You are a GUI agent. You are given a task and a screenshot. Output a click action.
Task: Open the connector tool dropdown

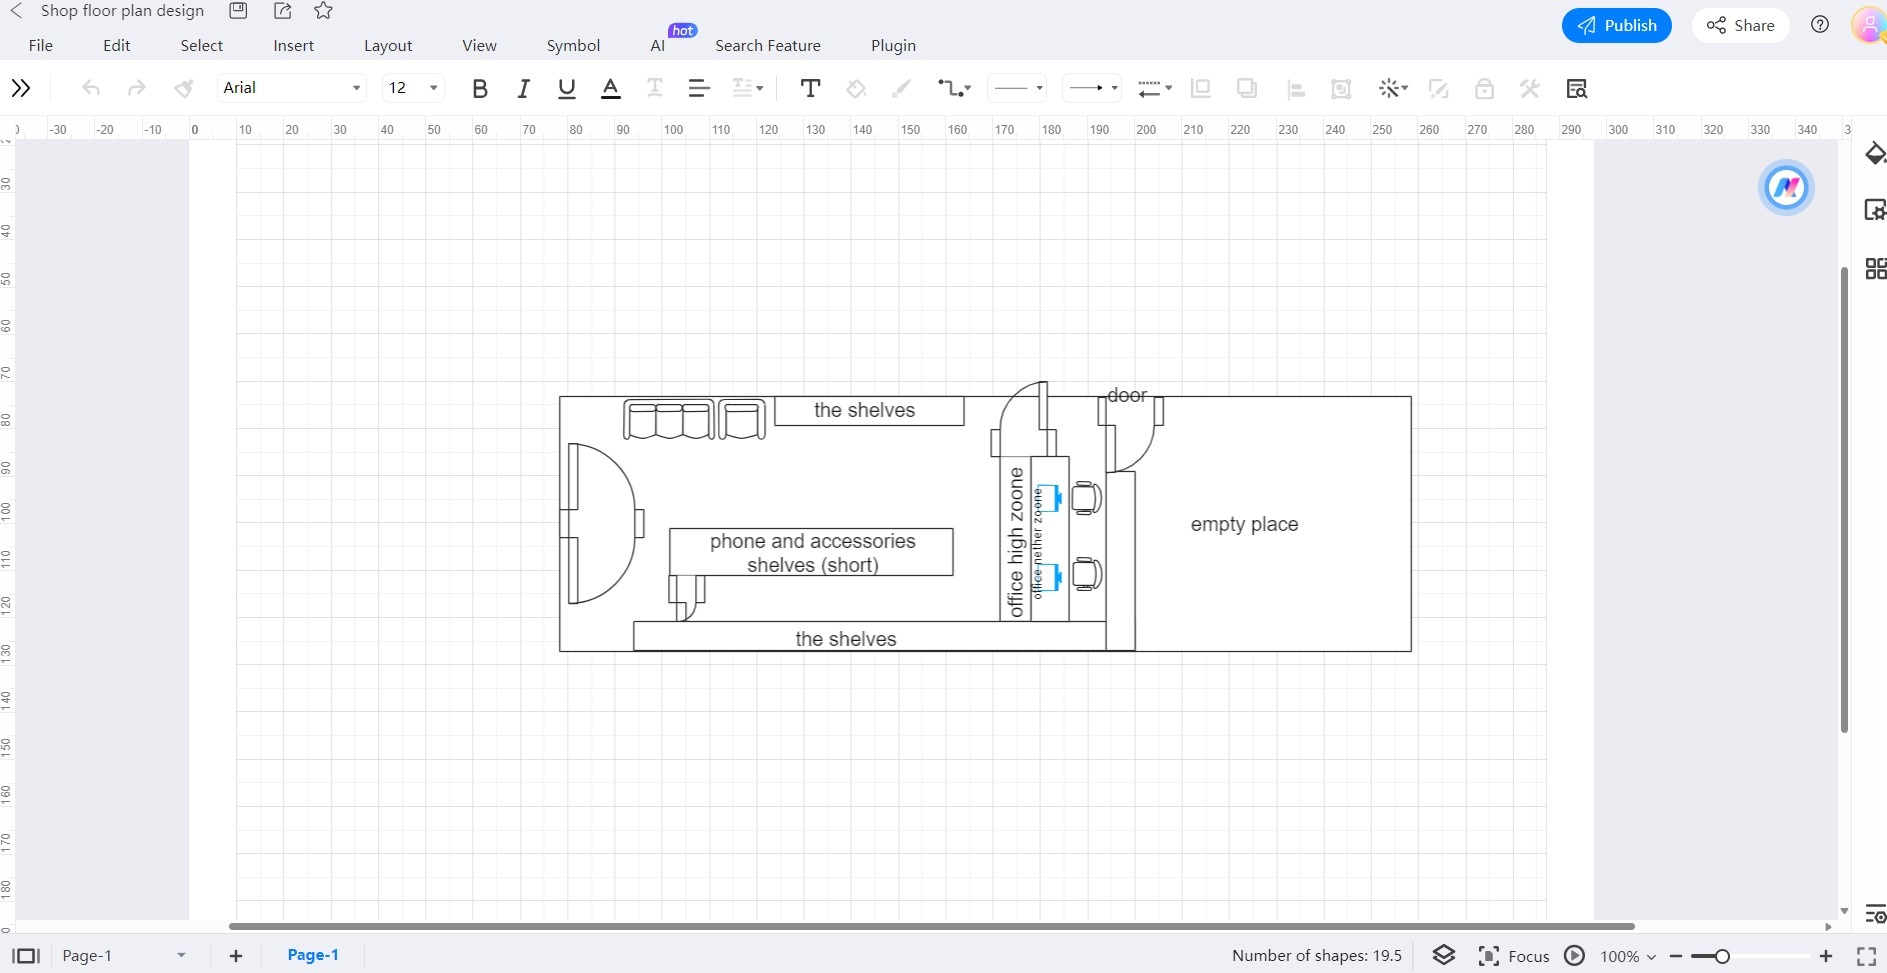(x=954, y=88)
